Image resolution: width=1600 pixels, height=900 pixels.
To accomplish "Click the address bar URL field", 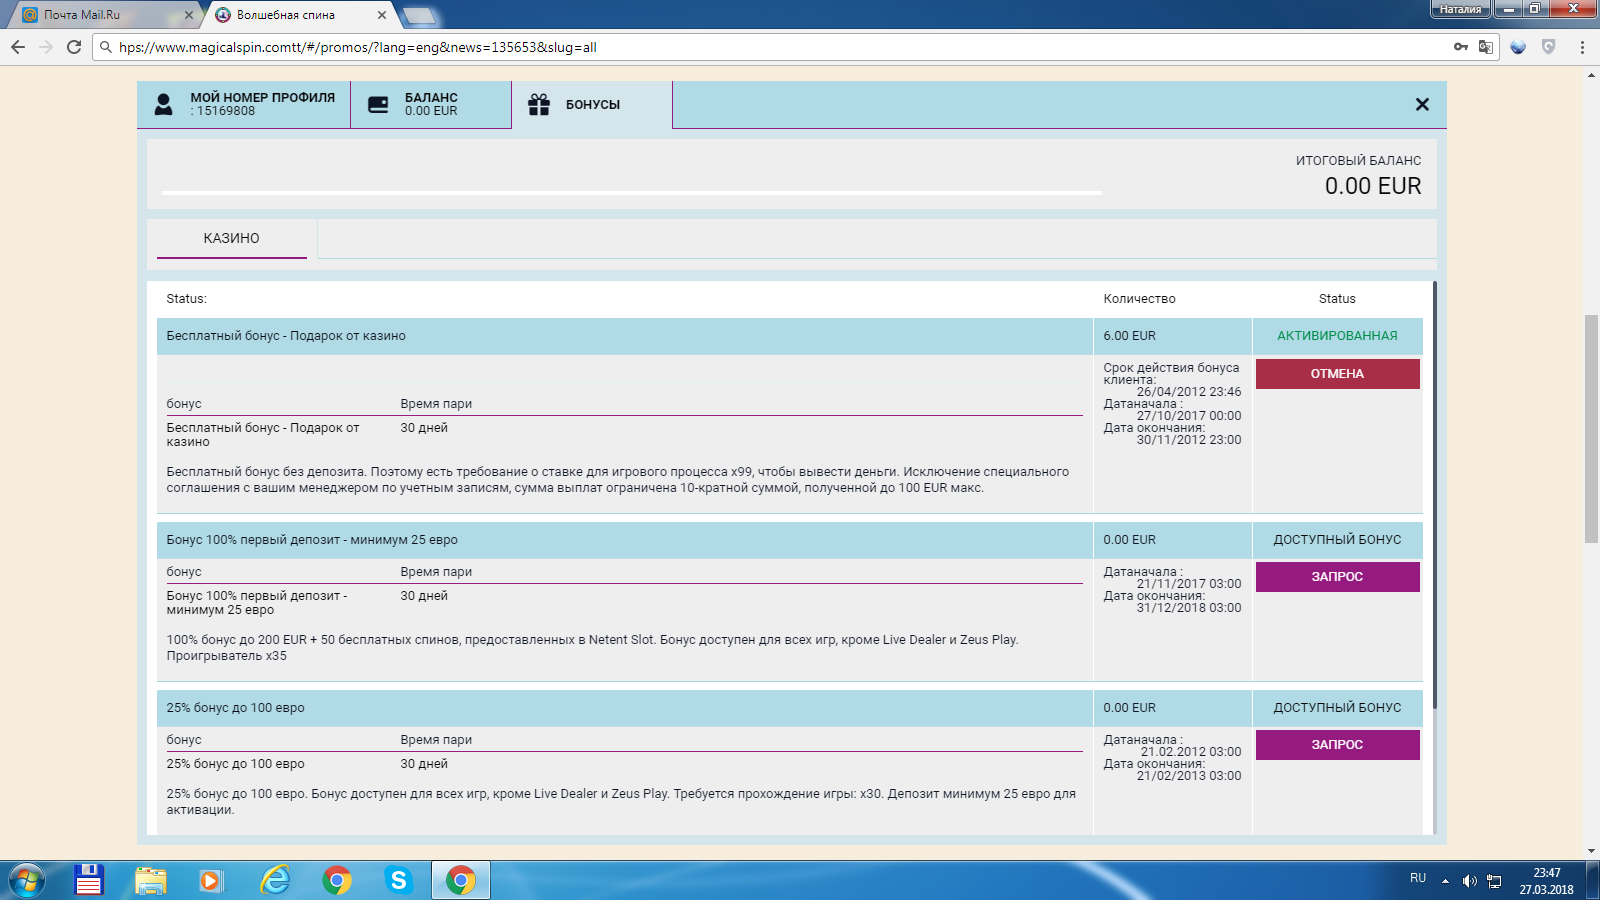I will coord(700,47).
